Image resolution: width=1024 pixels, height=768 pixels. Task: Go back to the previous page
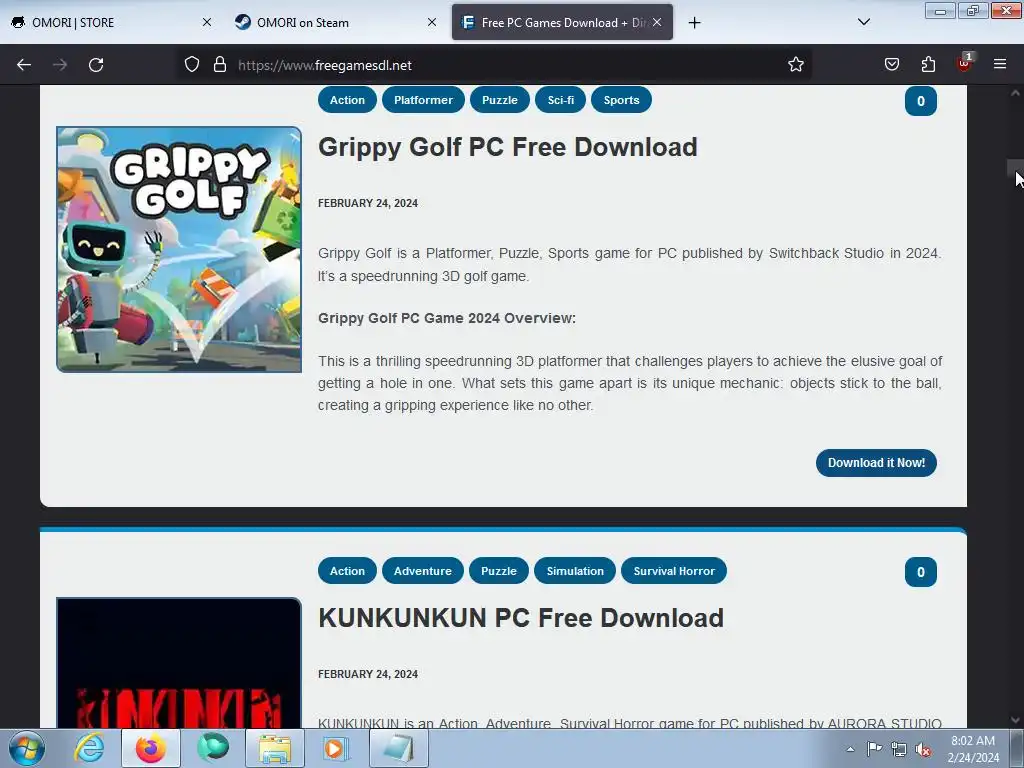tap(24, 65)
